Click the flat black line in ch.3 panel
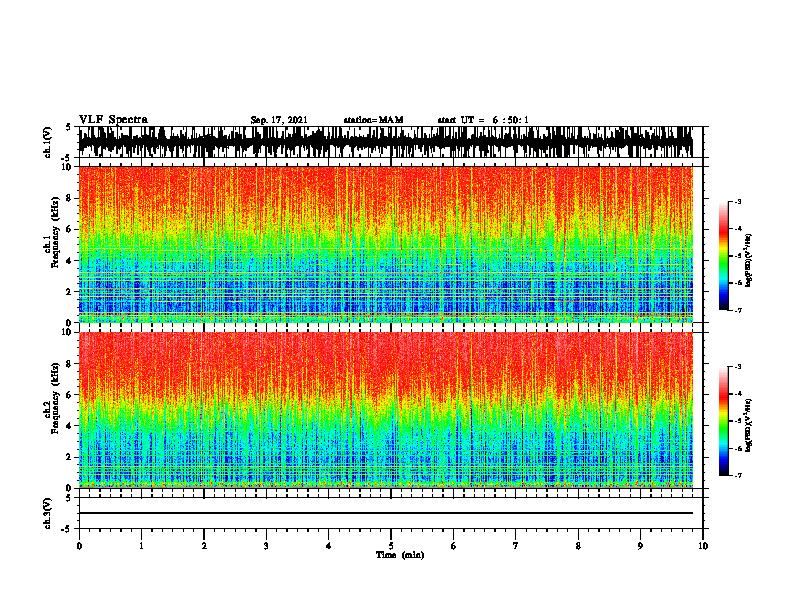792x612 pixels. coord(386,513)
